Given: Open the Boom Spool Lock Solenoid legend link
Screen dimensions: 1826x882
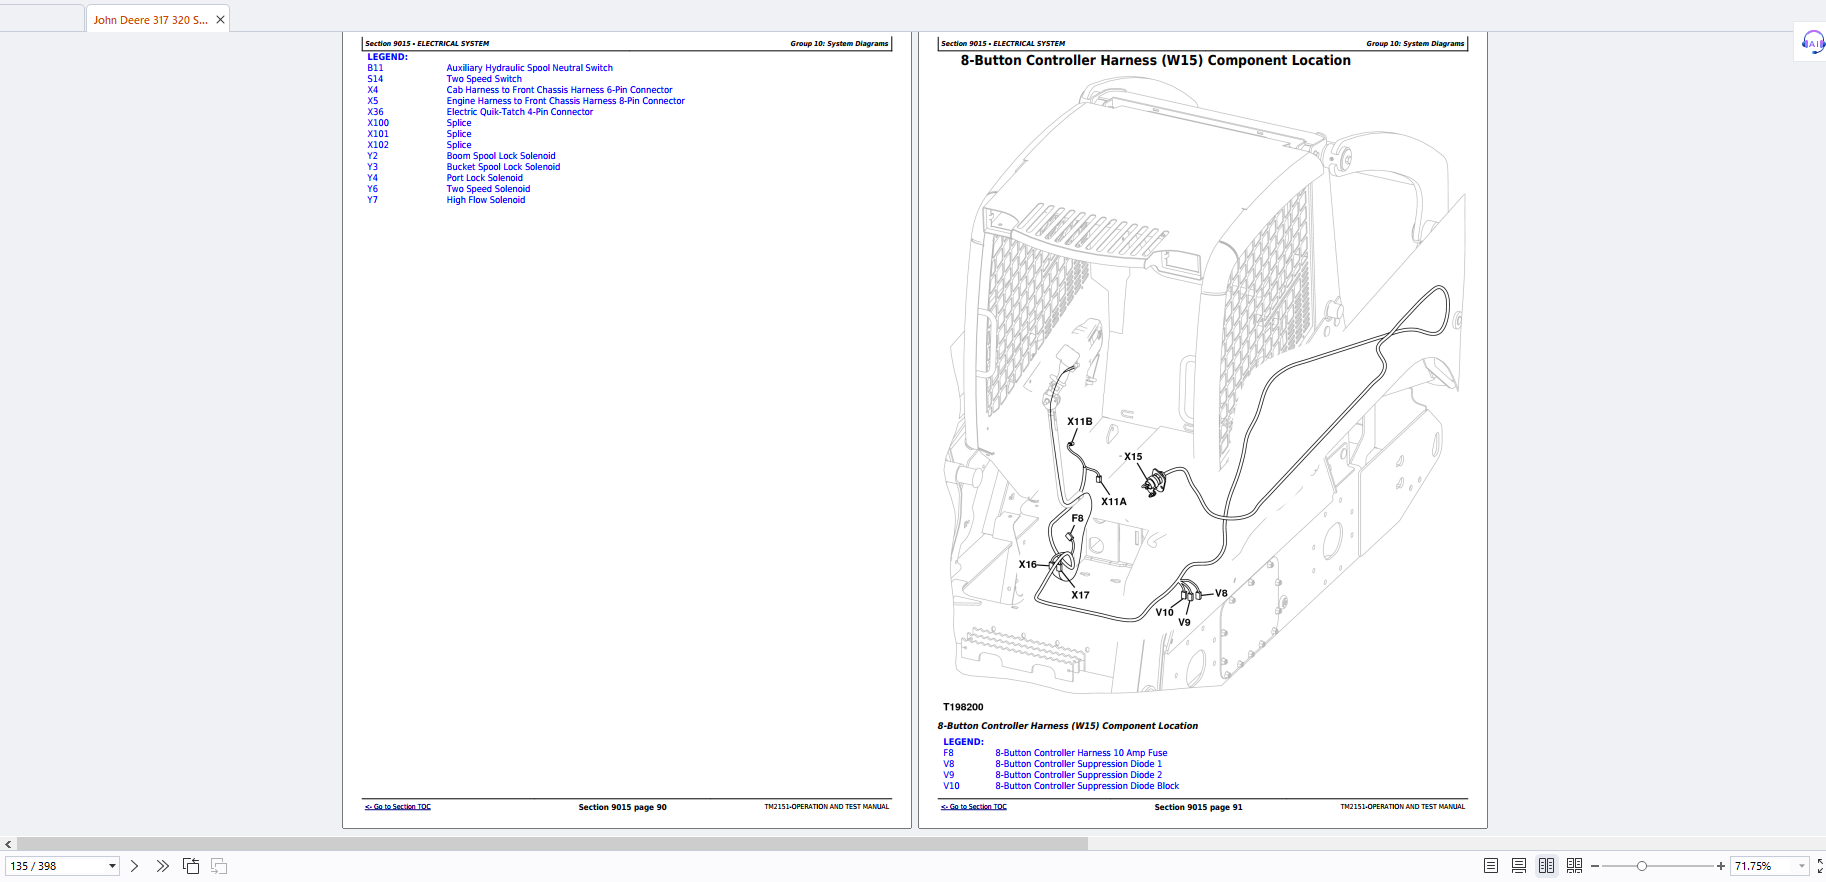Looking at the screenshot, I should coord(500,156).
